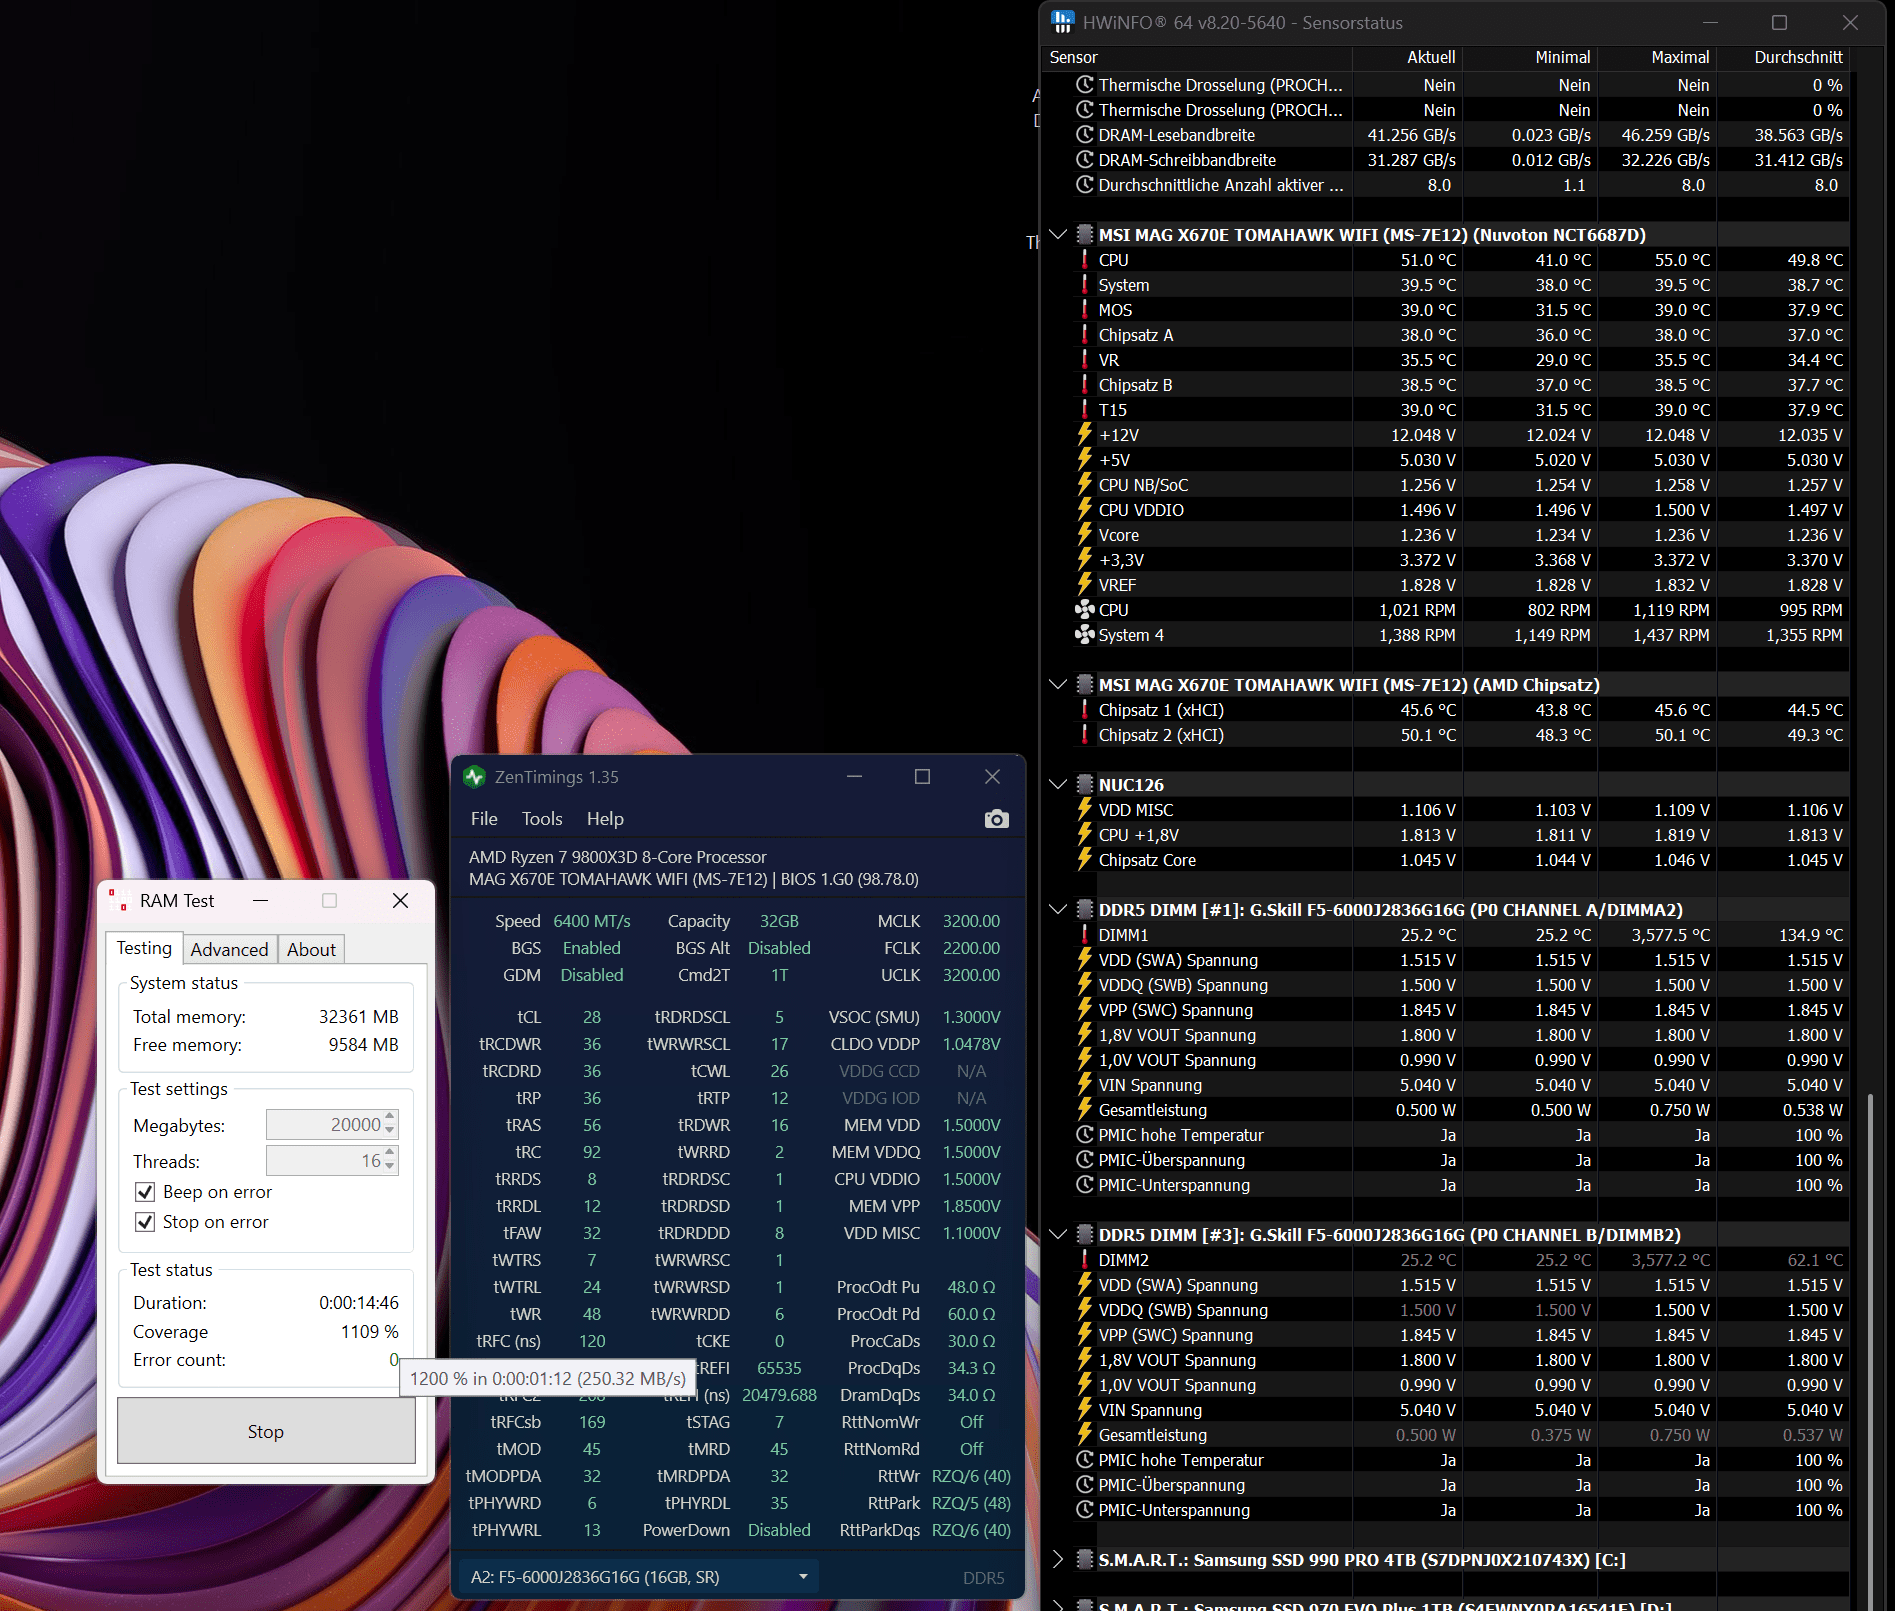Click the thermometer icon beside DIMM2
Viewport: 1895px width, 1611px height.
(x=1085, y=1260)
